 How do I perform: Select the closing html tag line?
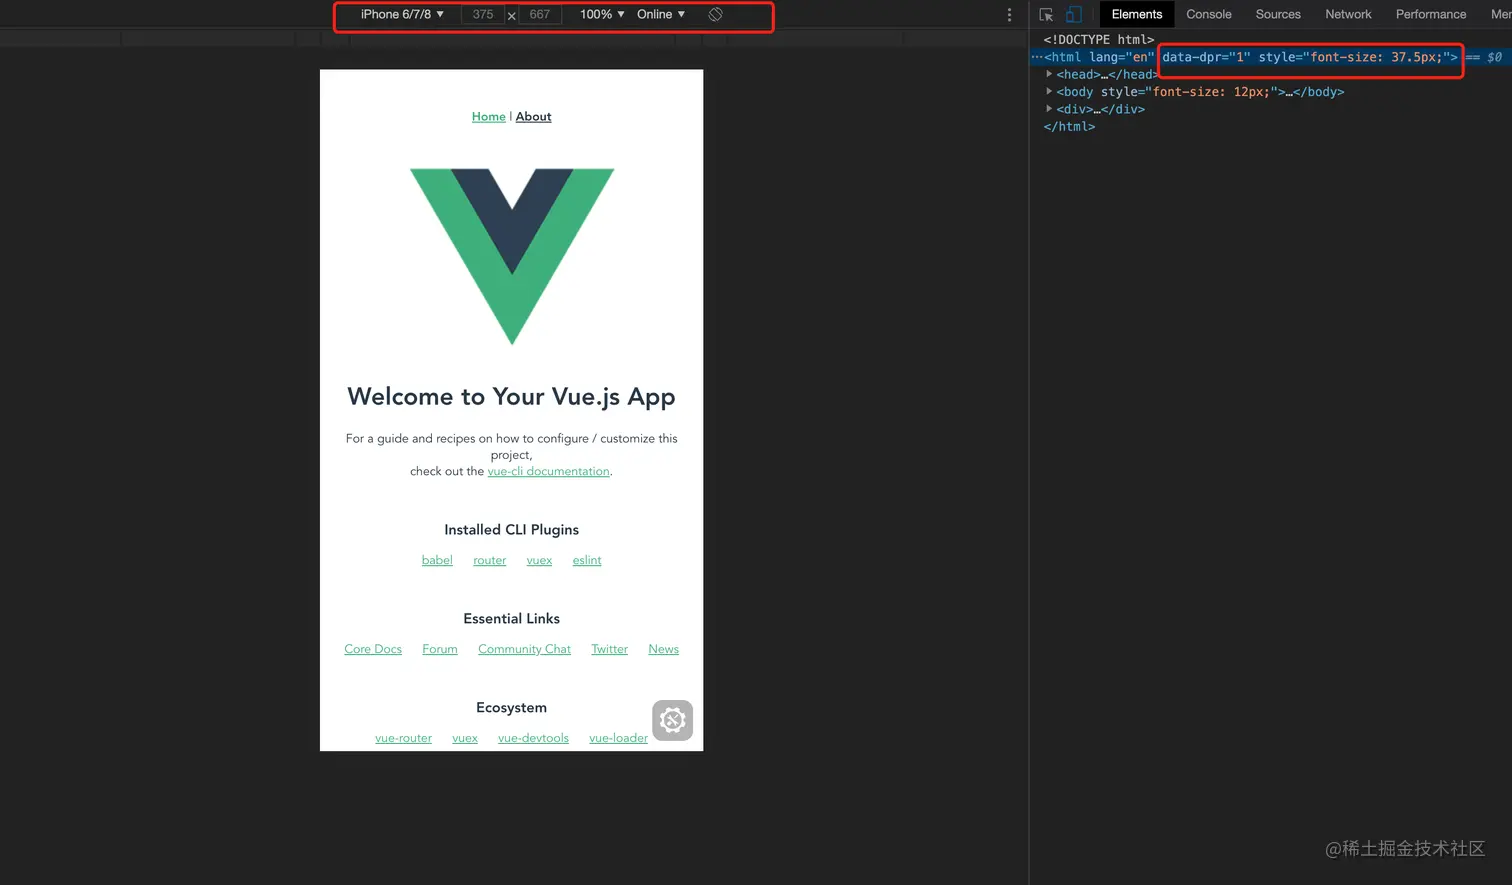[1069, 127]
